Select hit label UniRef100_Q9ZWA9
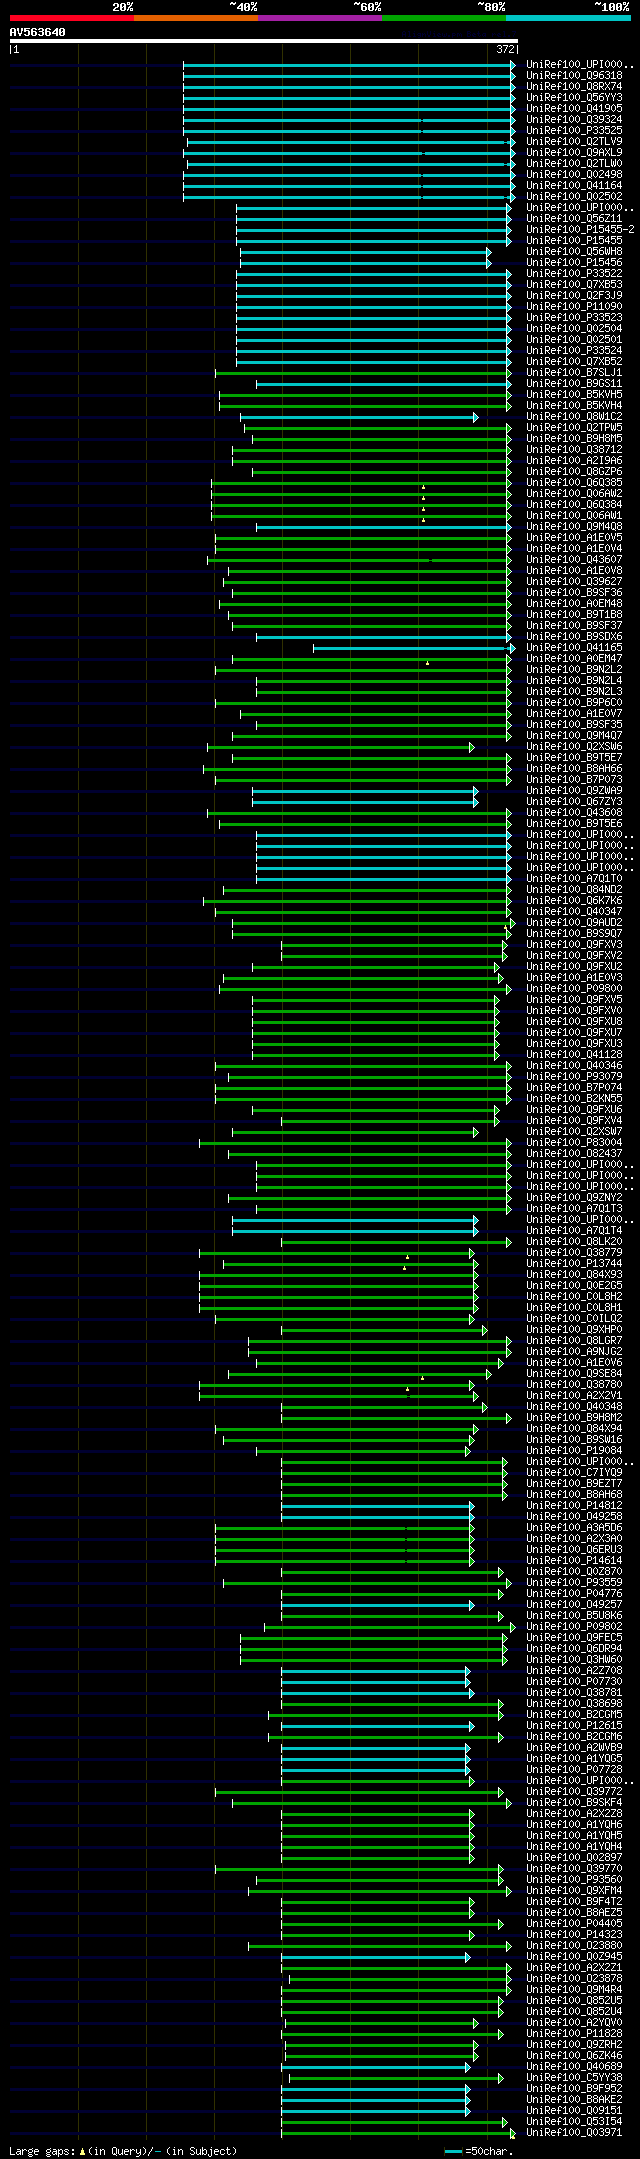Viewport: 640px width, 2159px height. pyautogui.click(x=574, y=790)
